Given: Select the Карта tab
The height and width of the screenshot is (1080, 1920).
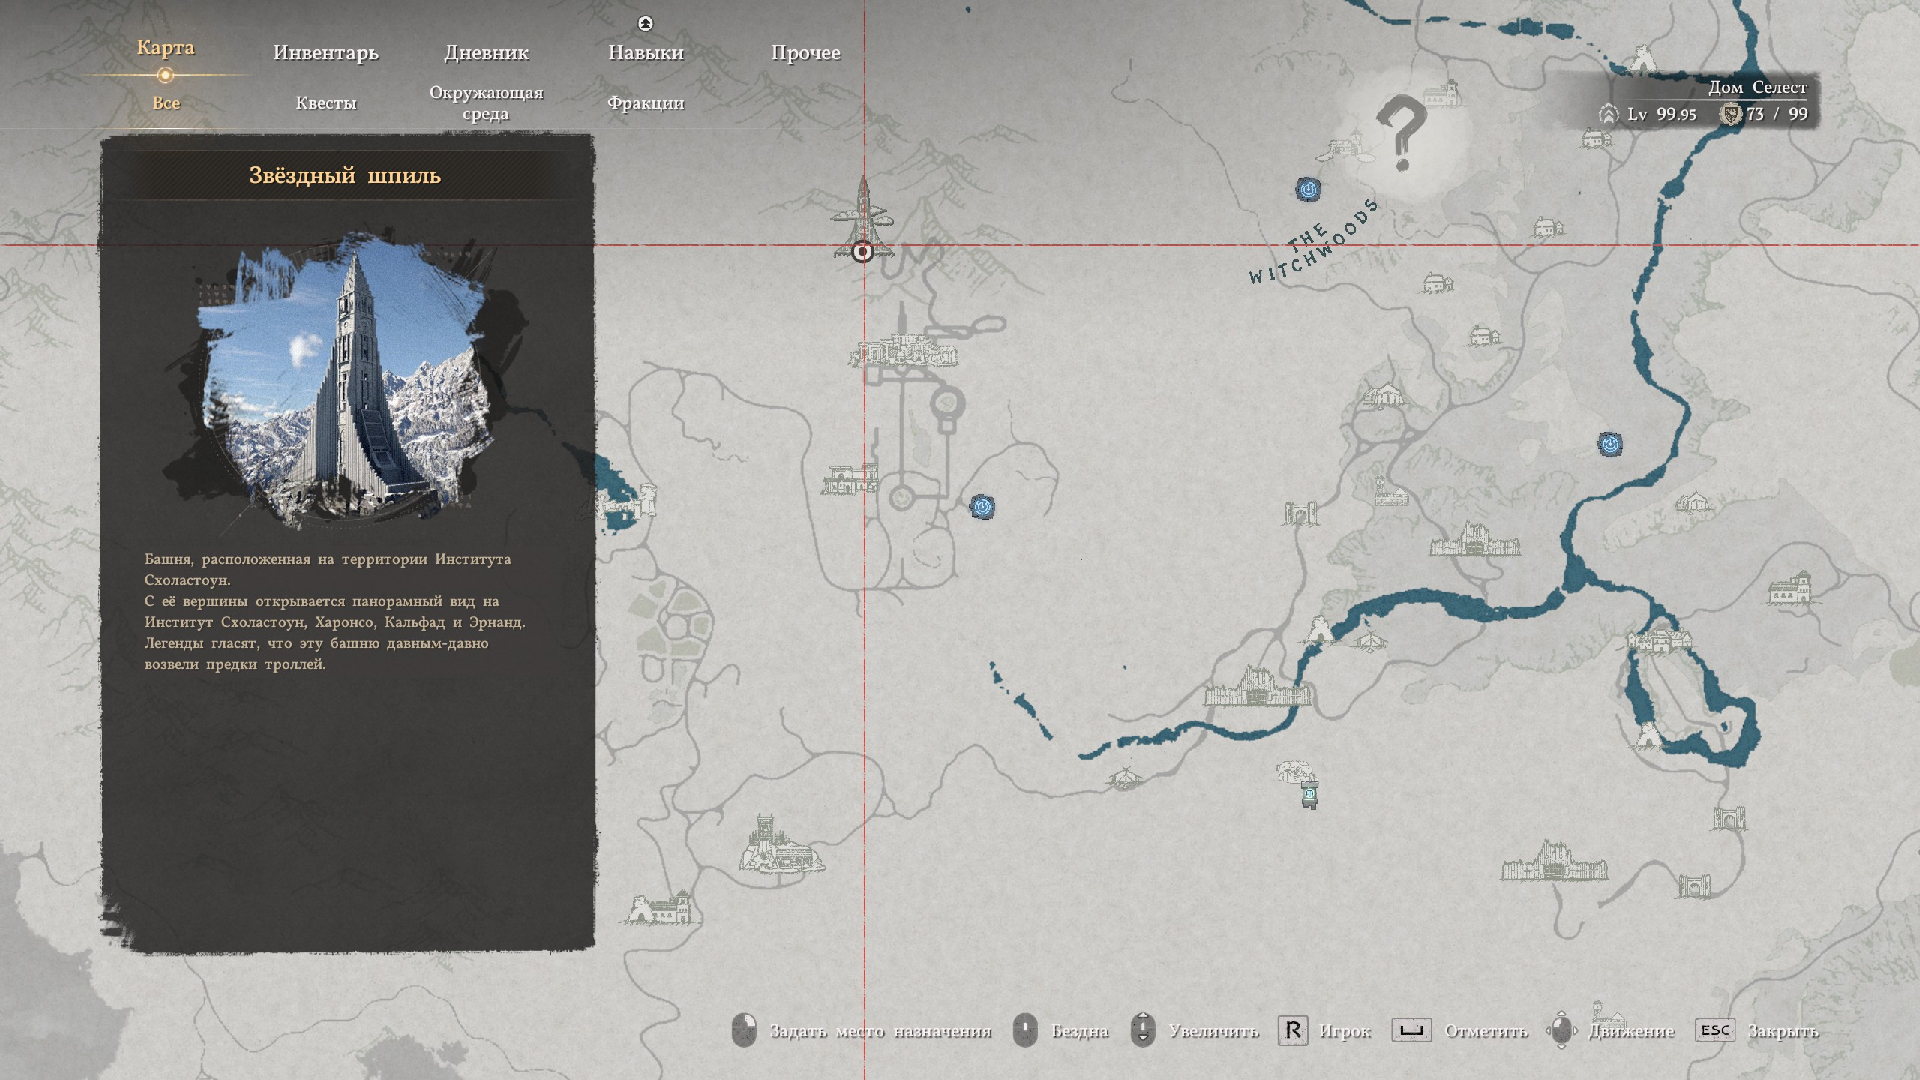Looking at the screenshot, I should (166, 47).
